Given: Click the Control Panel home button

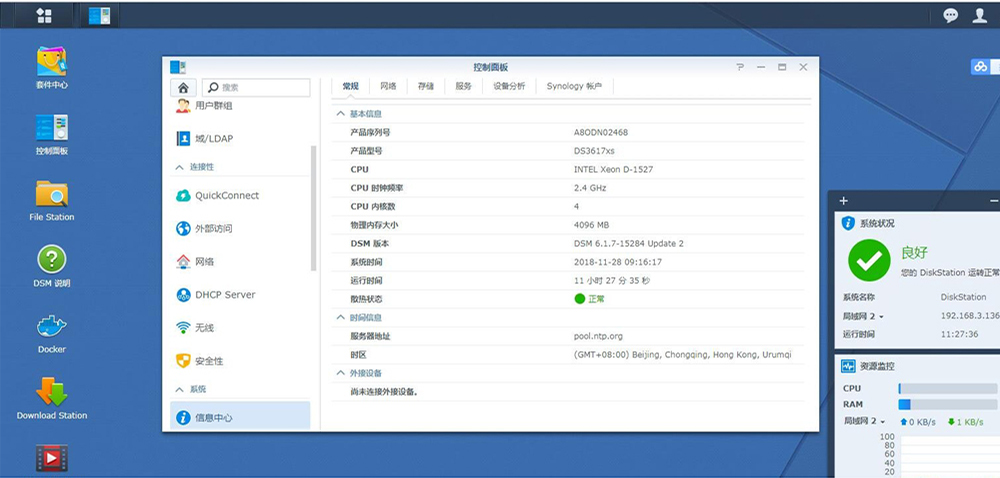Looking at the screenshot, I should click(x=183, y=88).
